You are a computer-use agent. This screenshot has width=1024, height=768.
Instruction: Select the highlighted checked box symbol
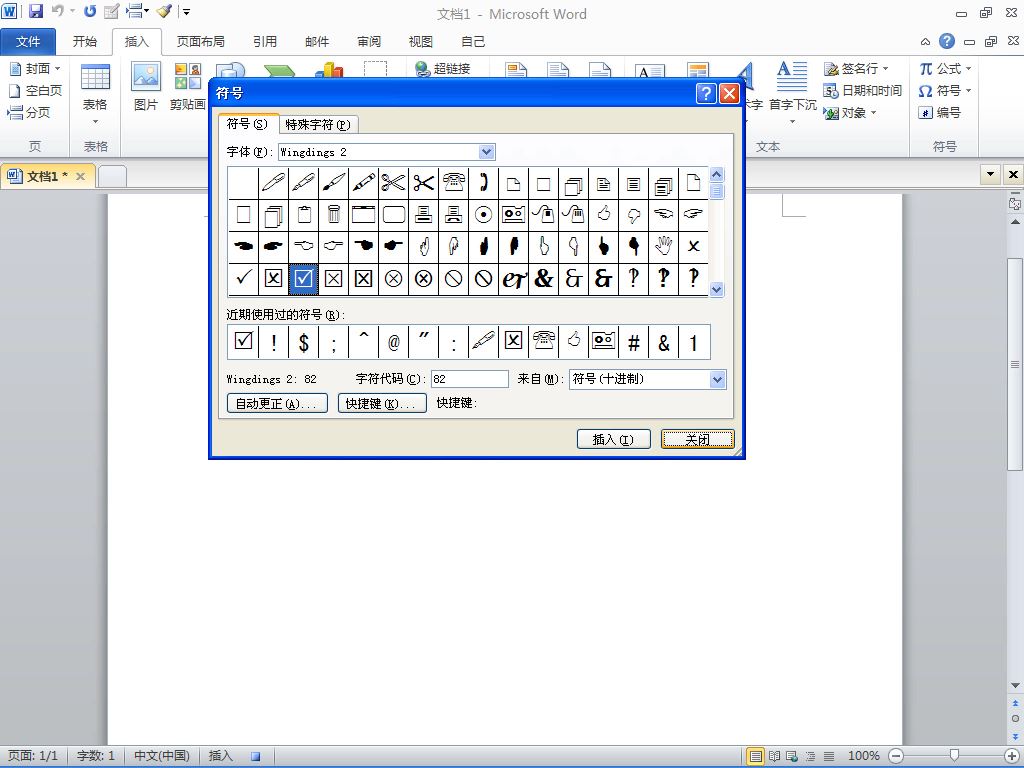tap(303, 278)
